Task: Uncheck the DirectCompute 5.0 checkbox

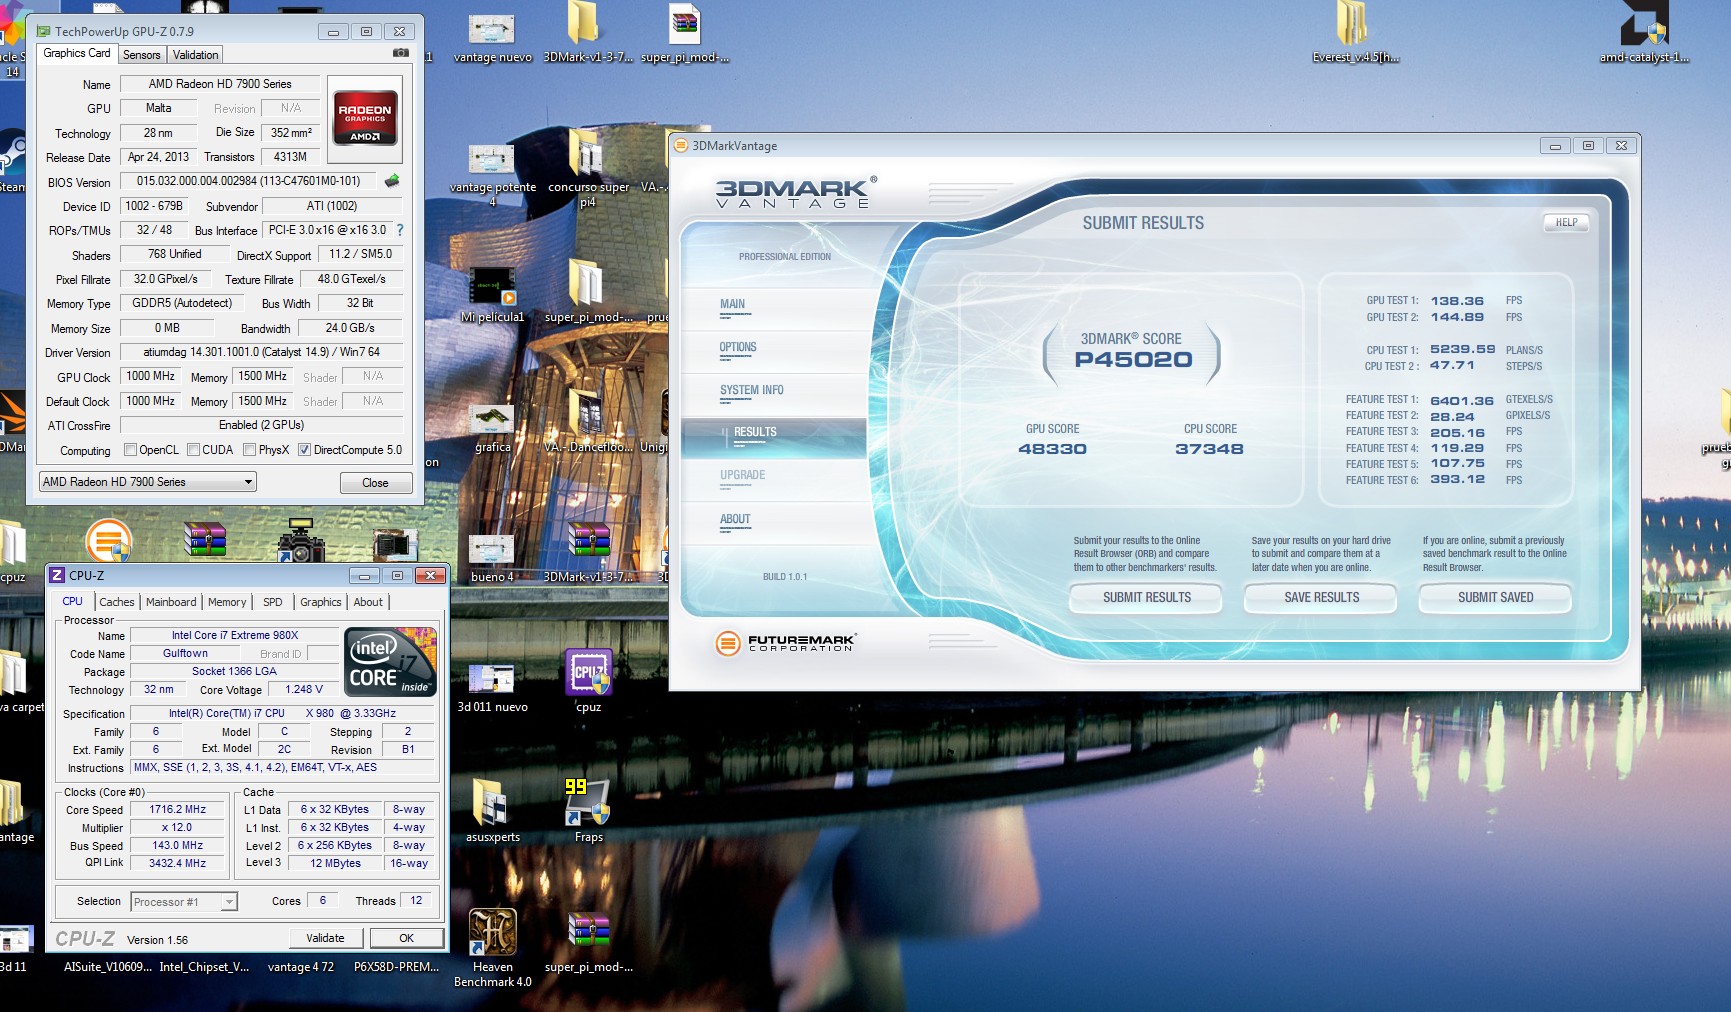Action: pos(305,450)
